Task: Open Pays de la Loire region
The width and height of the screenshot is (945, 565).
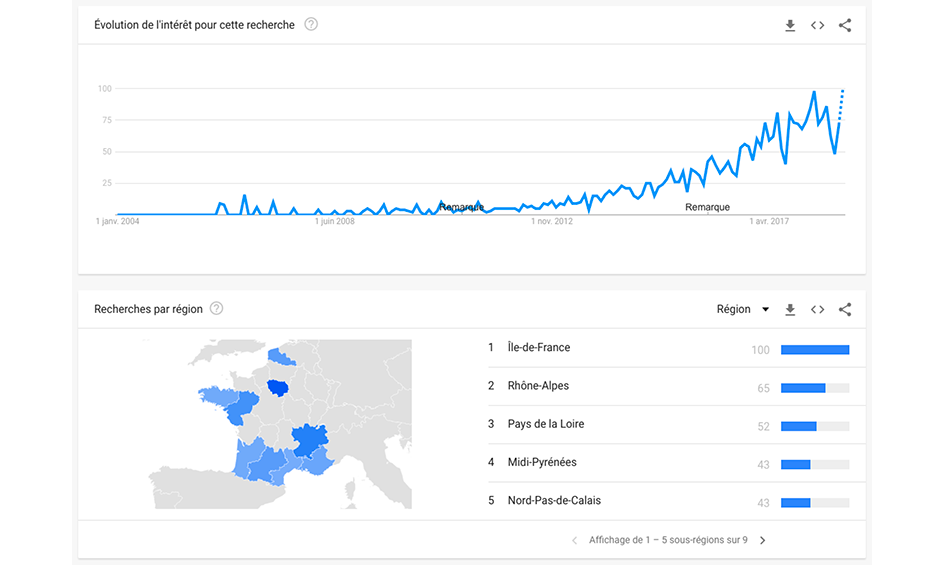Action: pyautogui.click(x=546, y=424)
